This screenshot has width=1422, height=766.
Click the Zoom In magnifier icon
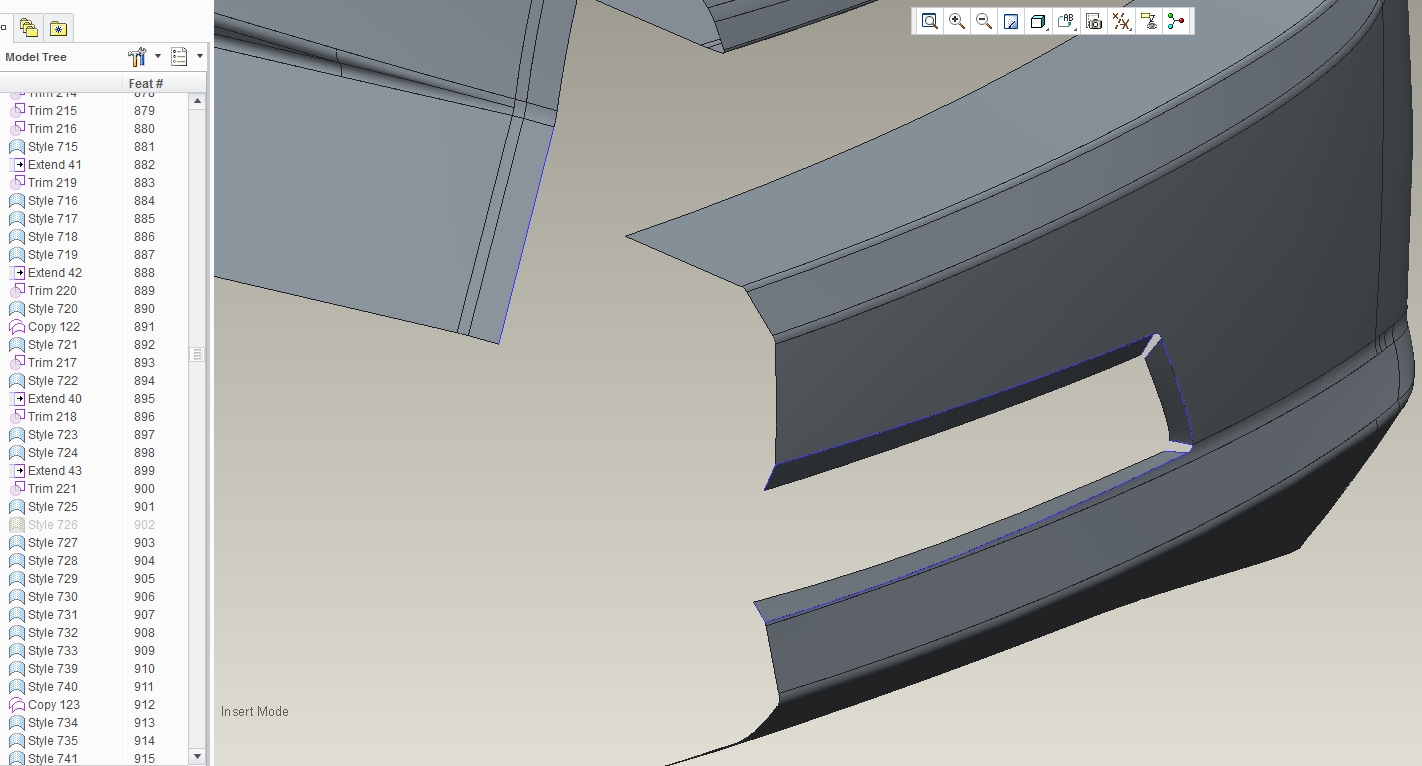point(957,21)
